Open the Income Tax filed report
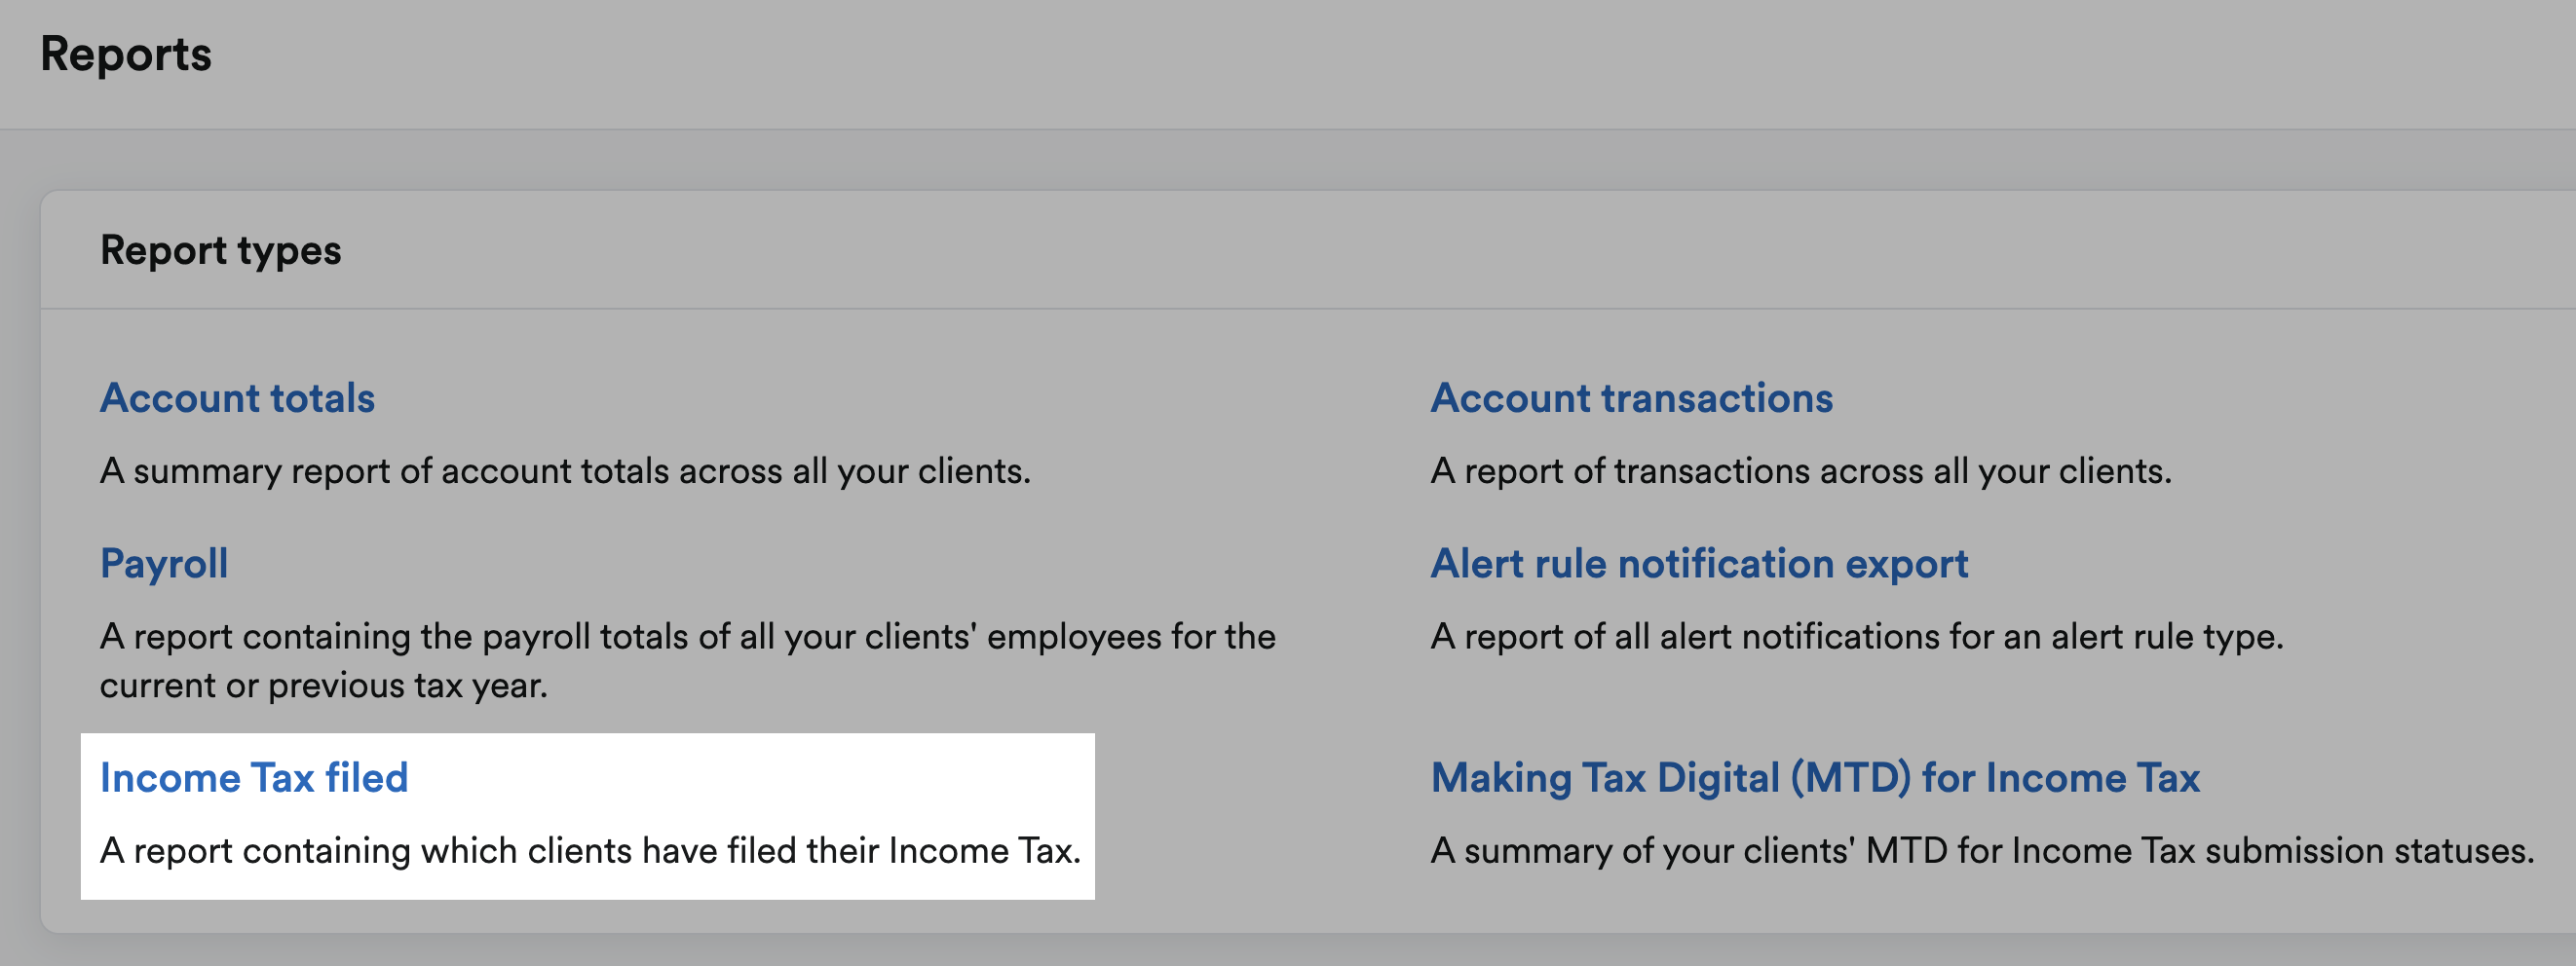2576x966 pixels. (x=254, y=778)
